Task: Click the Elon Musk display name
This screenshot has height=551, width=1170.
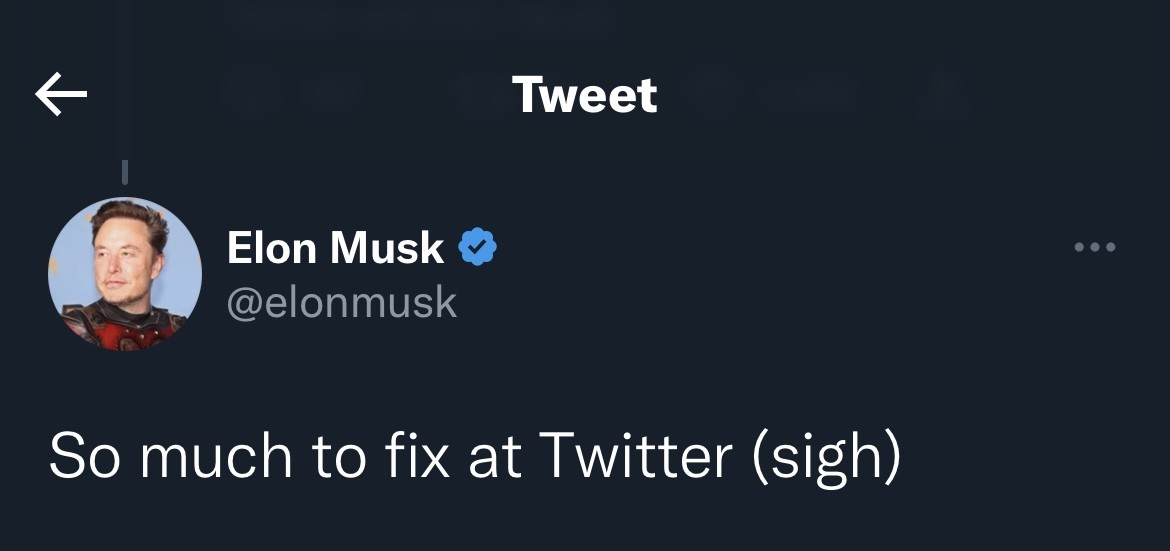Action: pyautogui.click(x=335, y=248)
